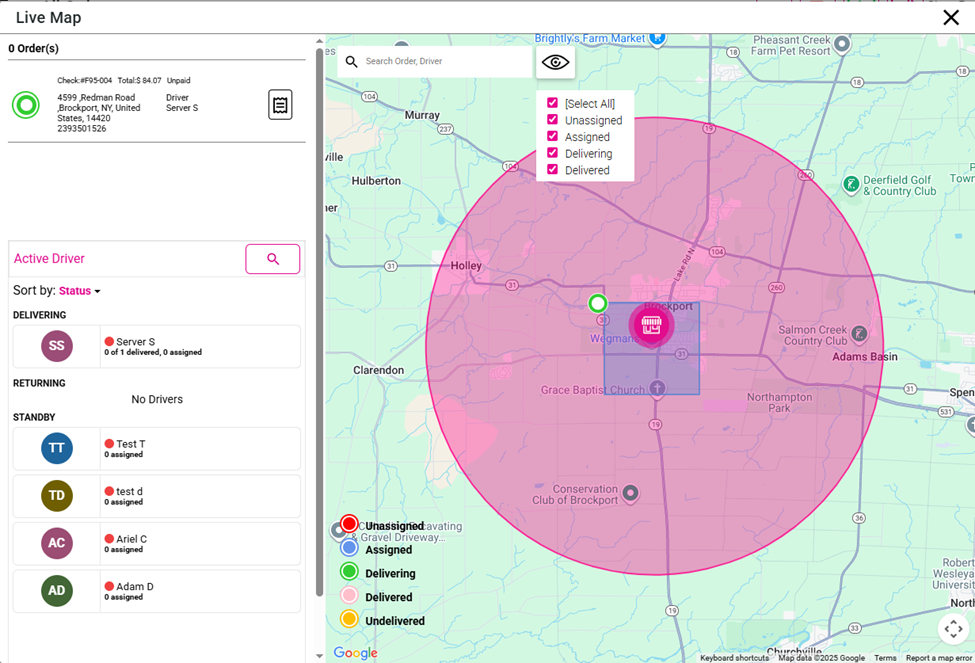The image size is (975, 663).
Task: Click Report a map error link
Action: click(938, 658)
